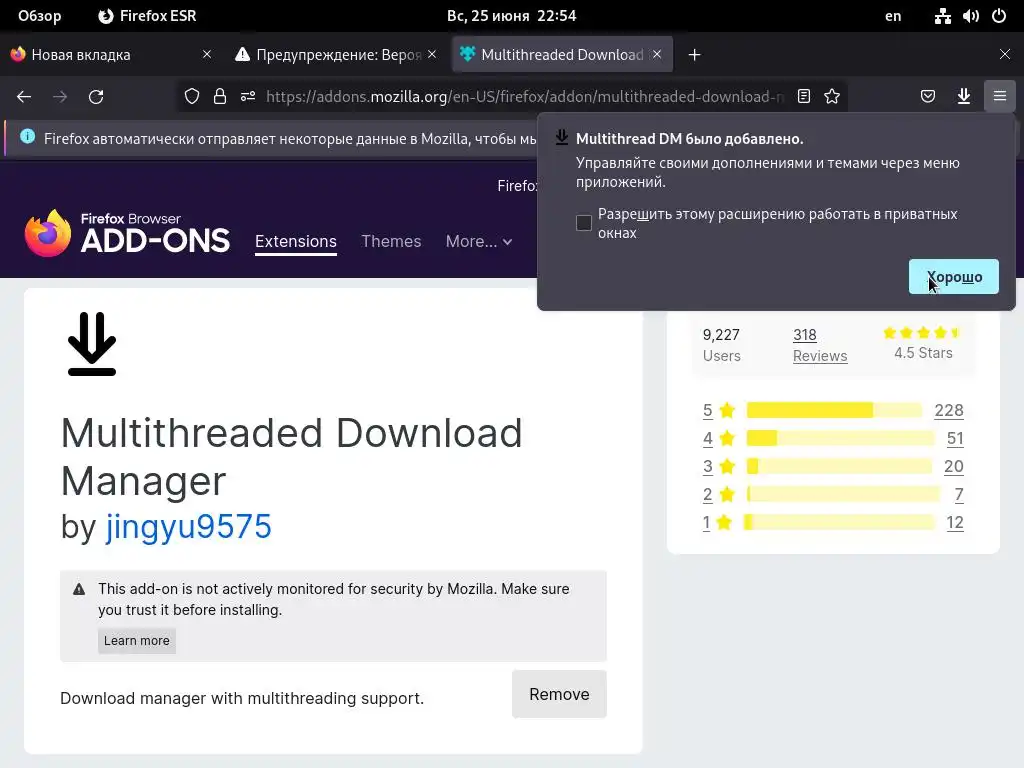Confirm with the Хорошо button
Viewport: 1024px width, 768px height.
[x=953, y=276]
